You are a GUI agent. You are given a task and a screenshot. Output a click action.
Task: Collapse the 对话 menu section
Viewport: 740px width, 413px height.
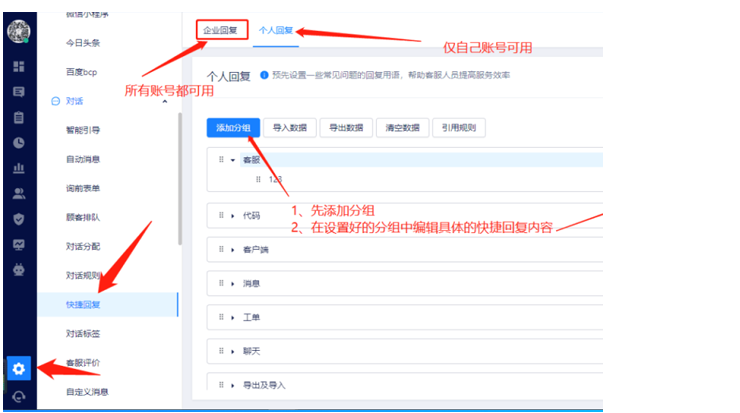click(164, 101)
